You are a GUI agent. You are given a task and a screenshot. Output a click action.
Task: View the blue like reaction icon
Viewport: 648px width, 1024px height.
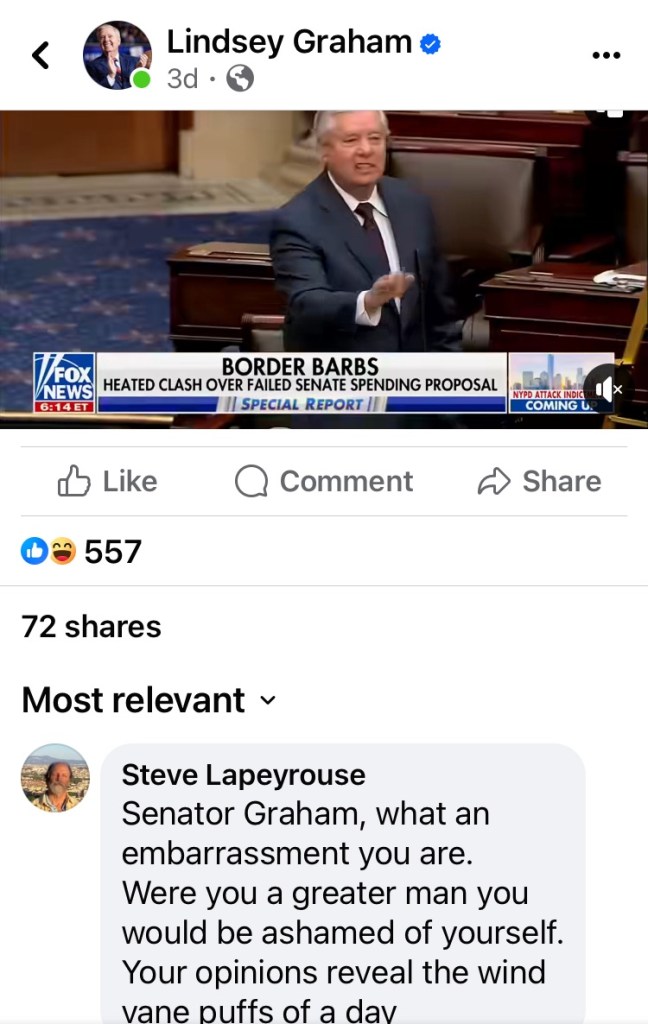(34, 551)
